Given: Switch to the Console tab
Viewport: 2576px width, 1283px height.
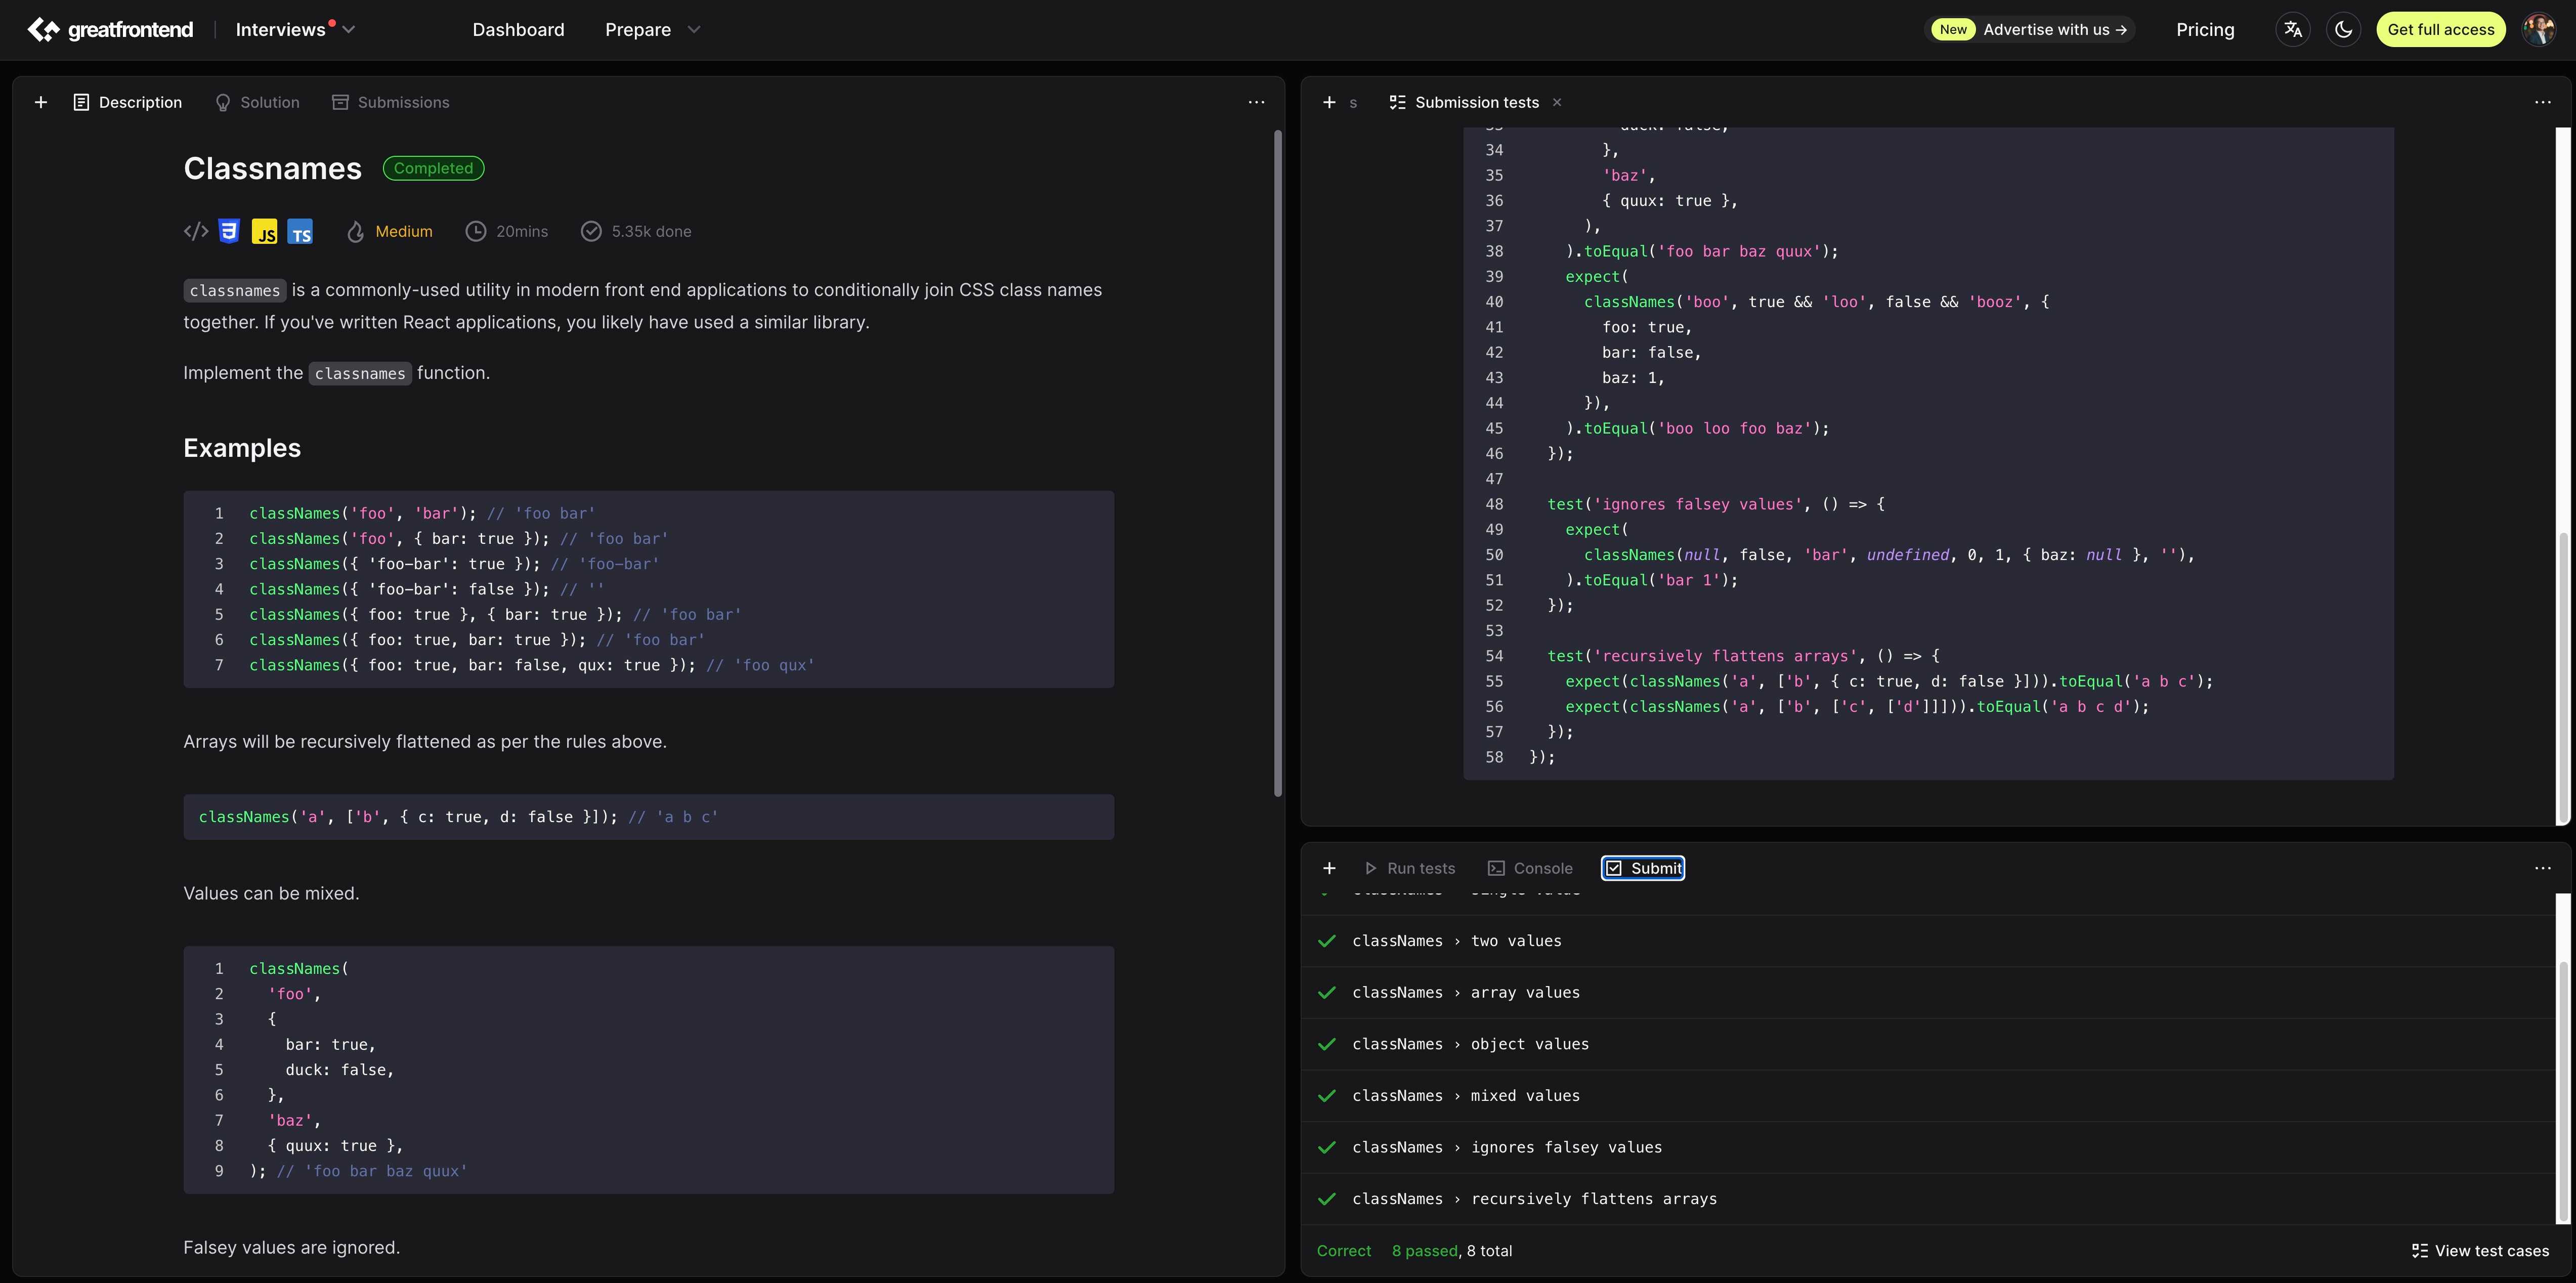Looking at the screenshot, I should pyautogui.click(x=1530, y=868).
